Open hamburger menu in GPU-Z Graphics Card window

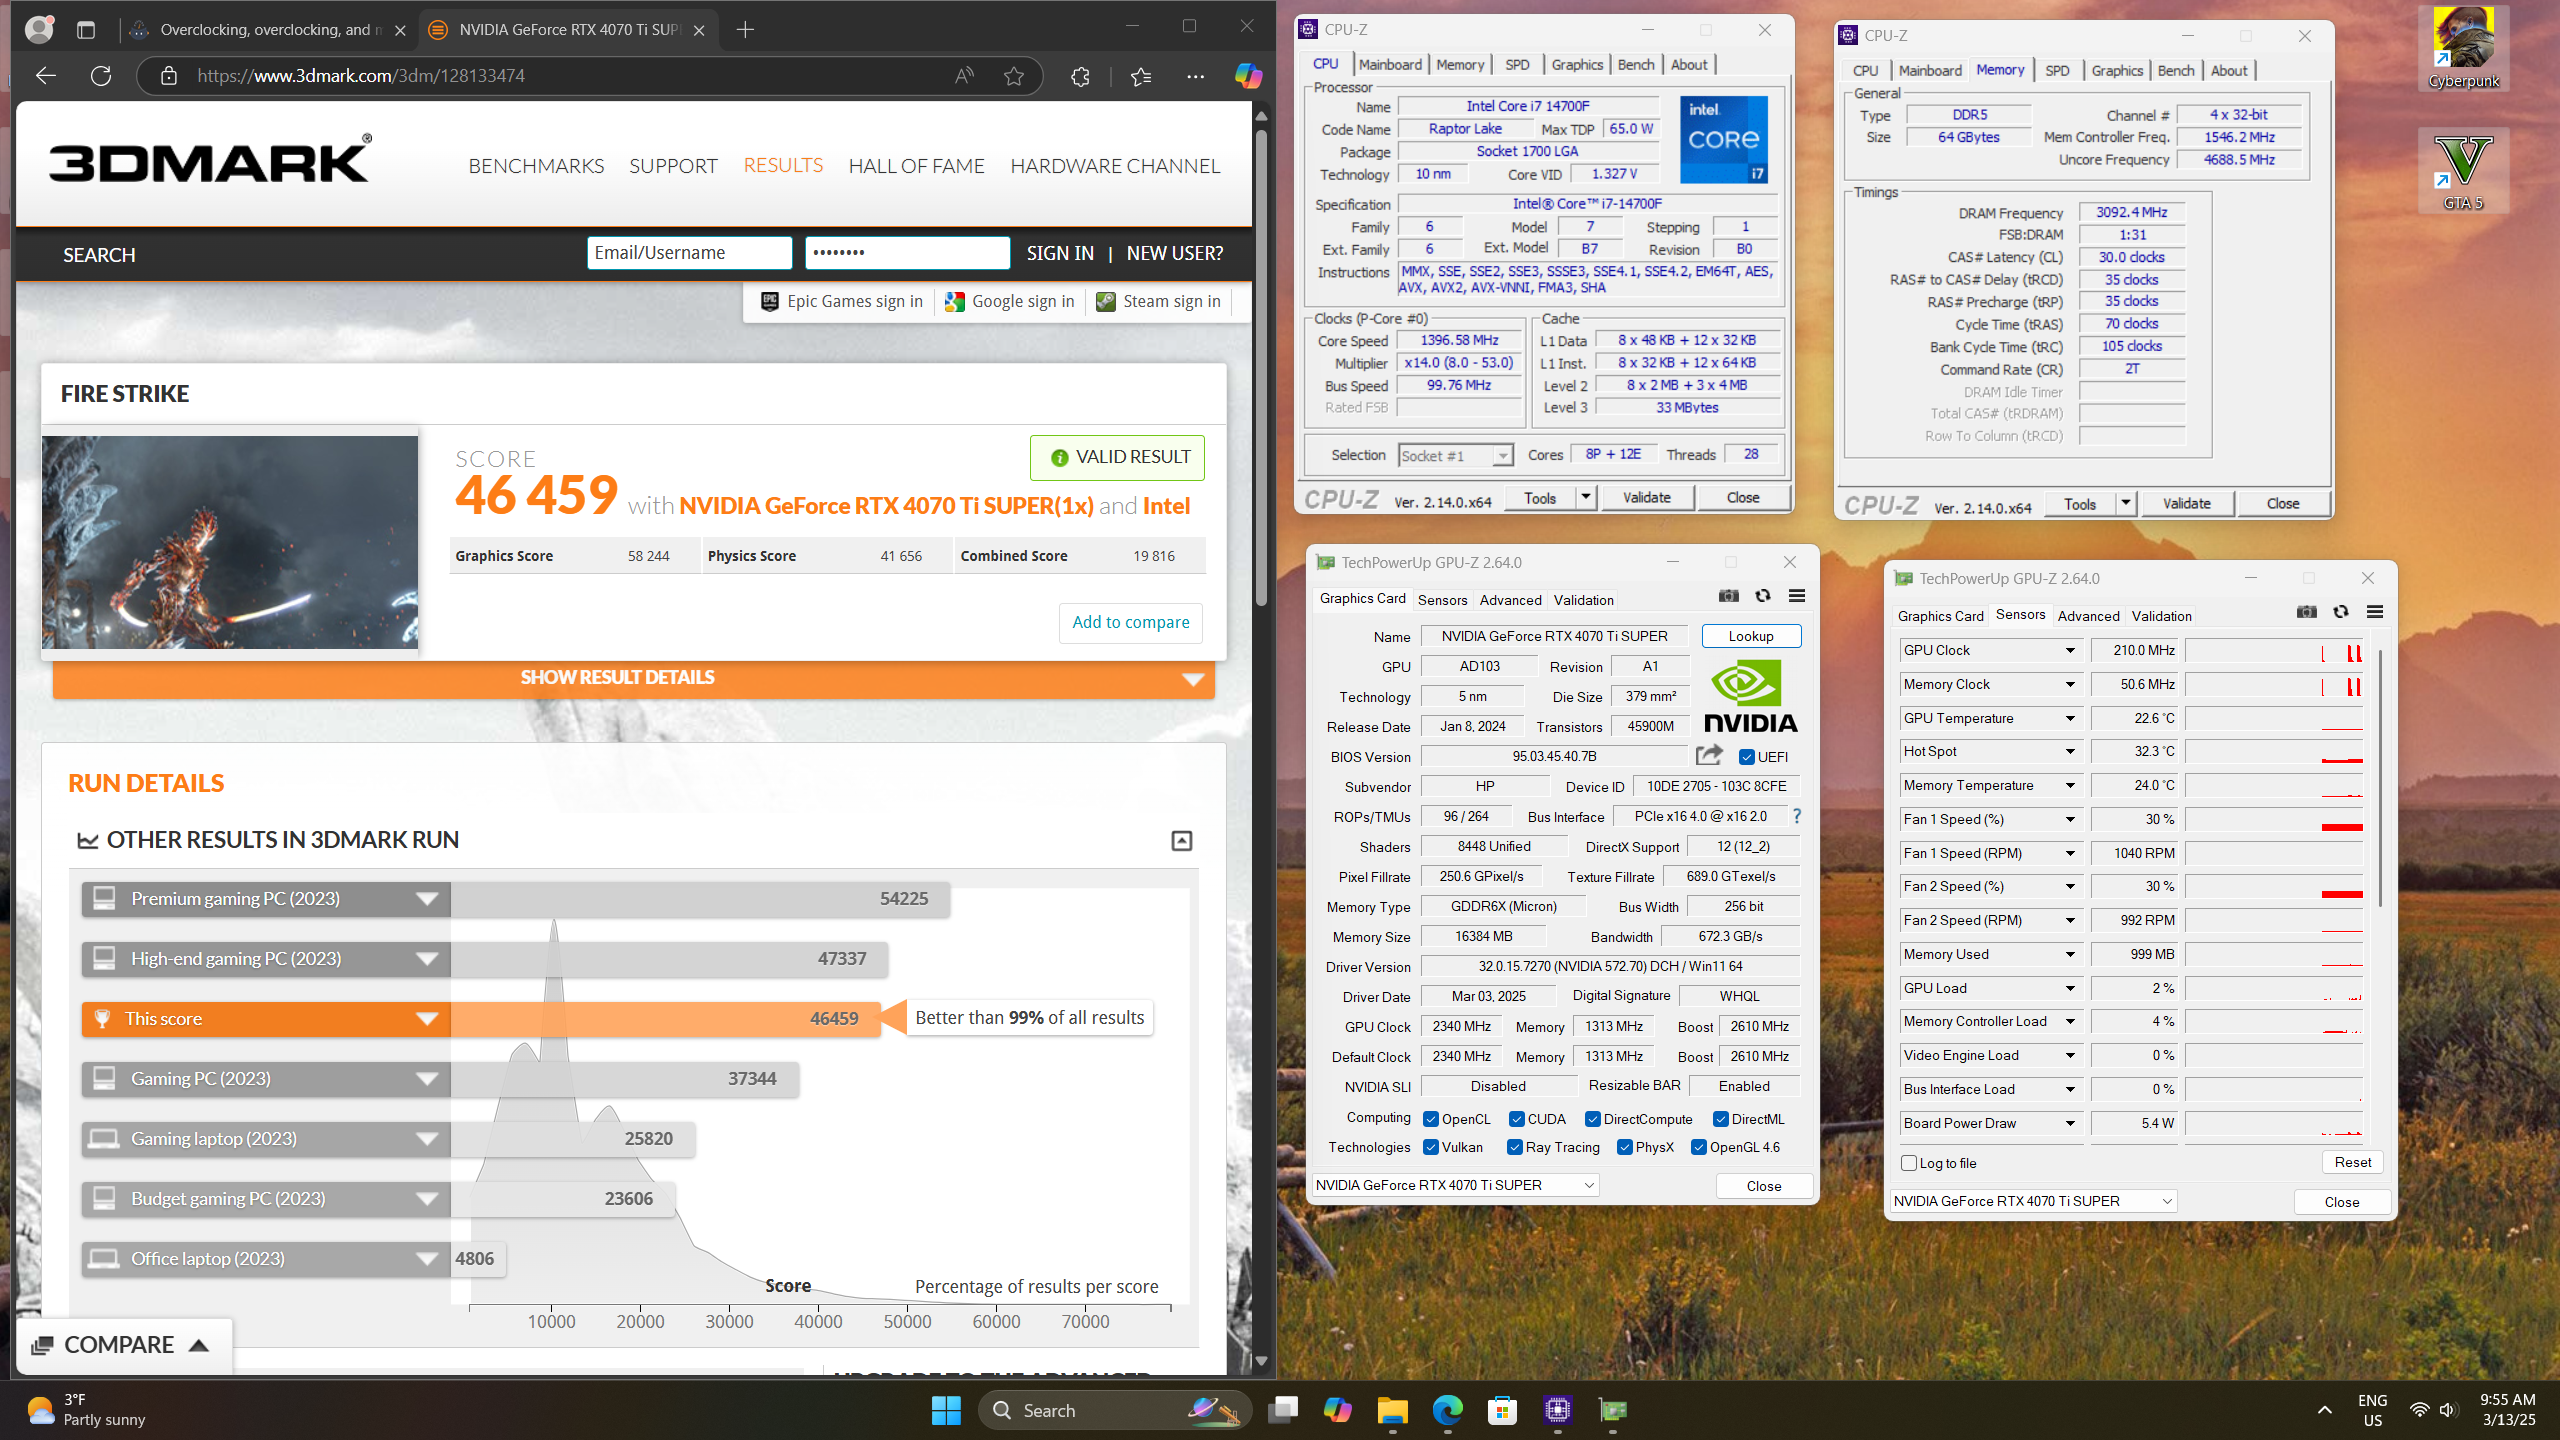pyautogui.click(x=1797, y=596)
